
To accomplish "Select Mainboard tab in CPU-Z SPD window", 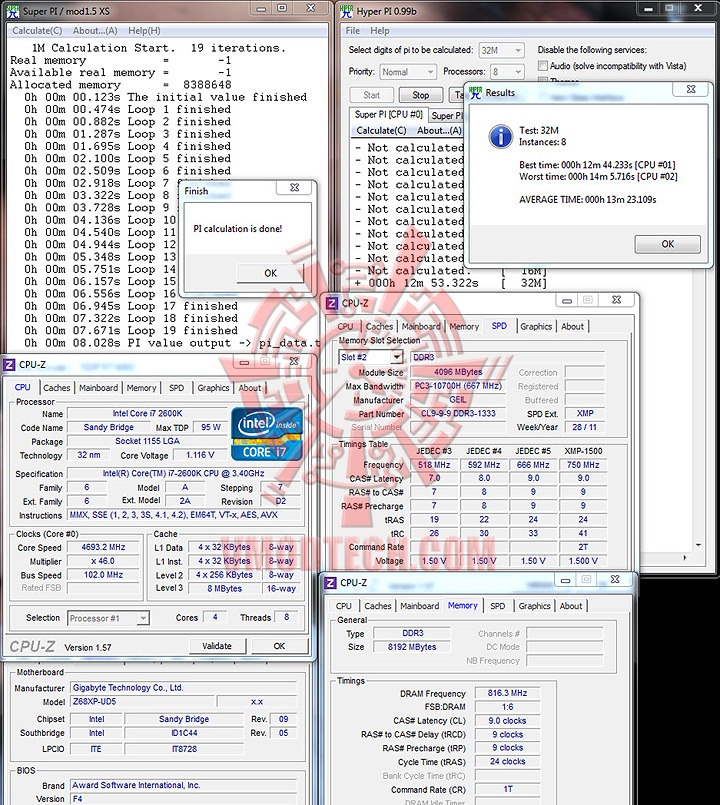I will click(x=421, y=327).
